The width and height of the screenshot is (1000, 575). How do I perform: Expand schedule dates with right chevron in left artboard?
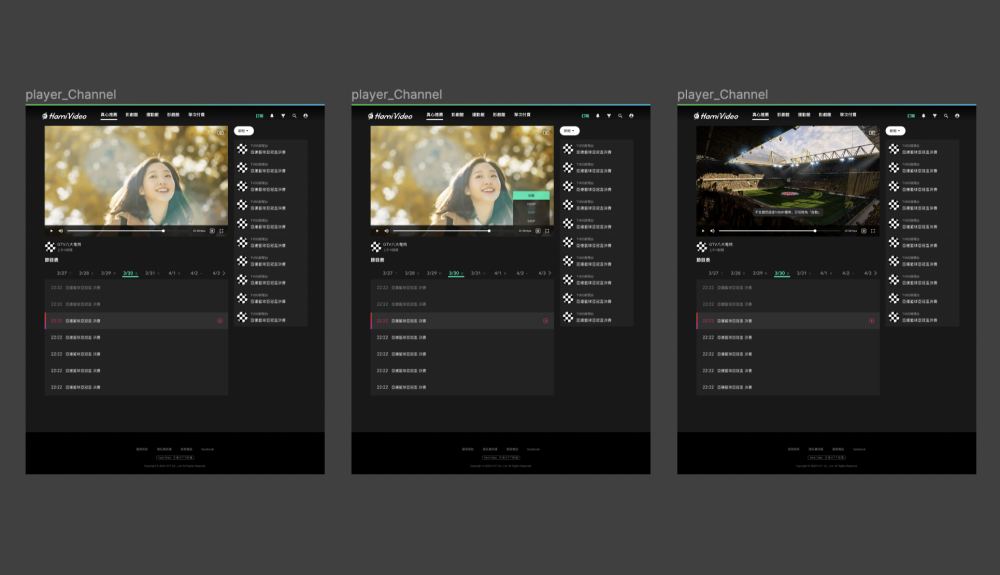(x=224, y=273)
